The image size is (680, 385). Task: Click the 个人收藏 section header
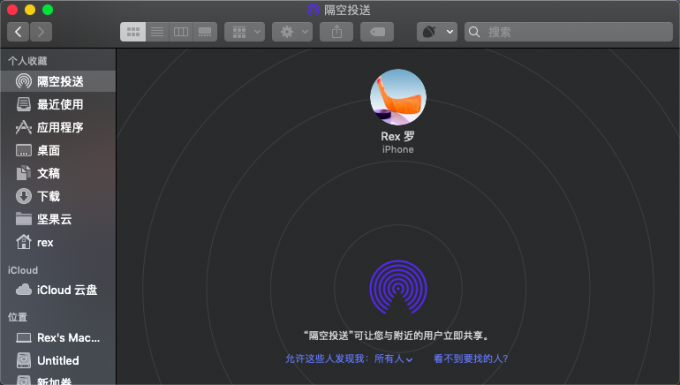(x=27, y=61)
